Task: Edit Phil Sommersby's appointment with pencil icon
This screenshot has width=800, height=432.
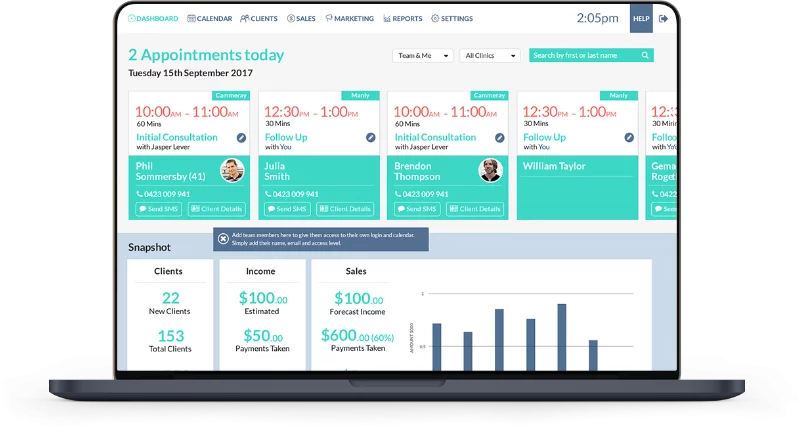Action: [x=241, y=138]
